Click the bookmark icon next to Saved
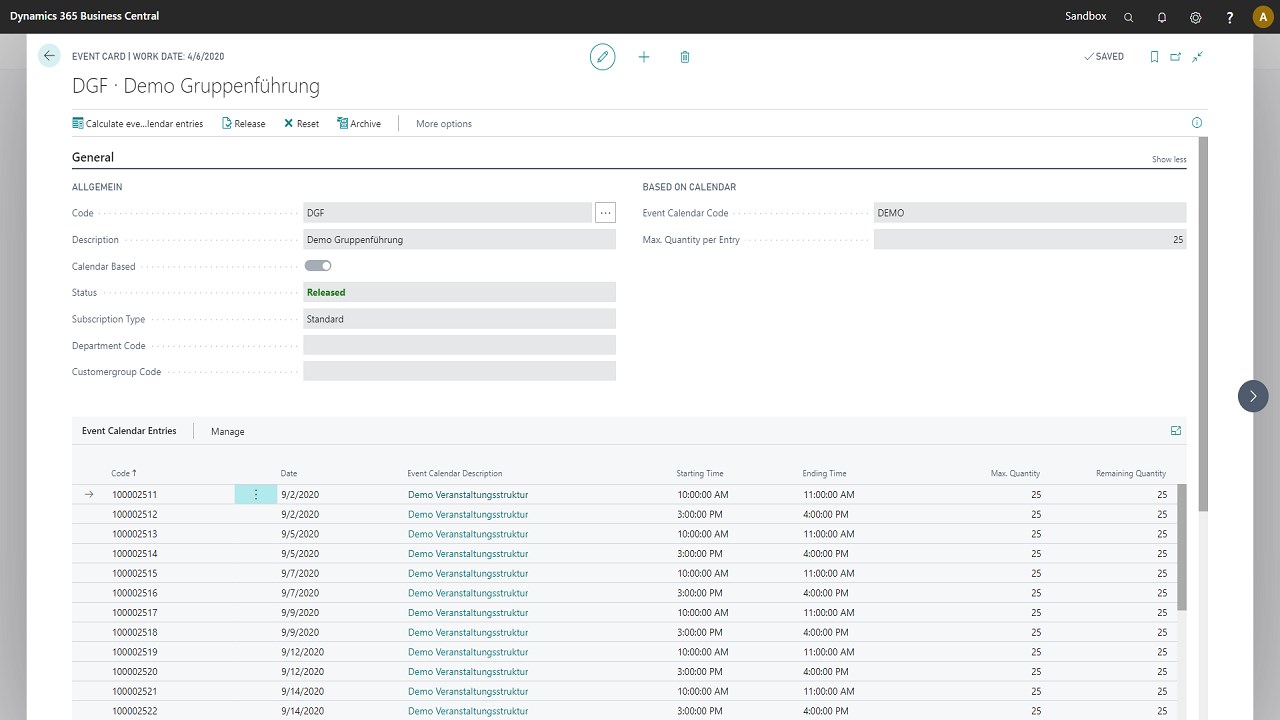 (1154, 57)
